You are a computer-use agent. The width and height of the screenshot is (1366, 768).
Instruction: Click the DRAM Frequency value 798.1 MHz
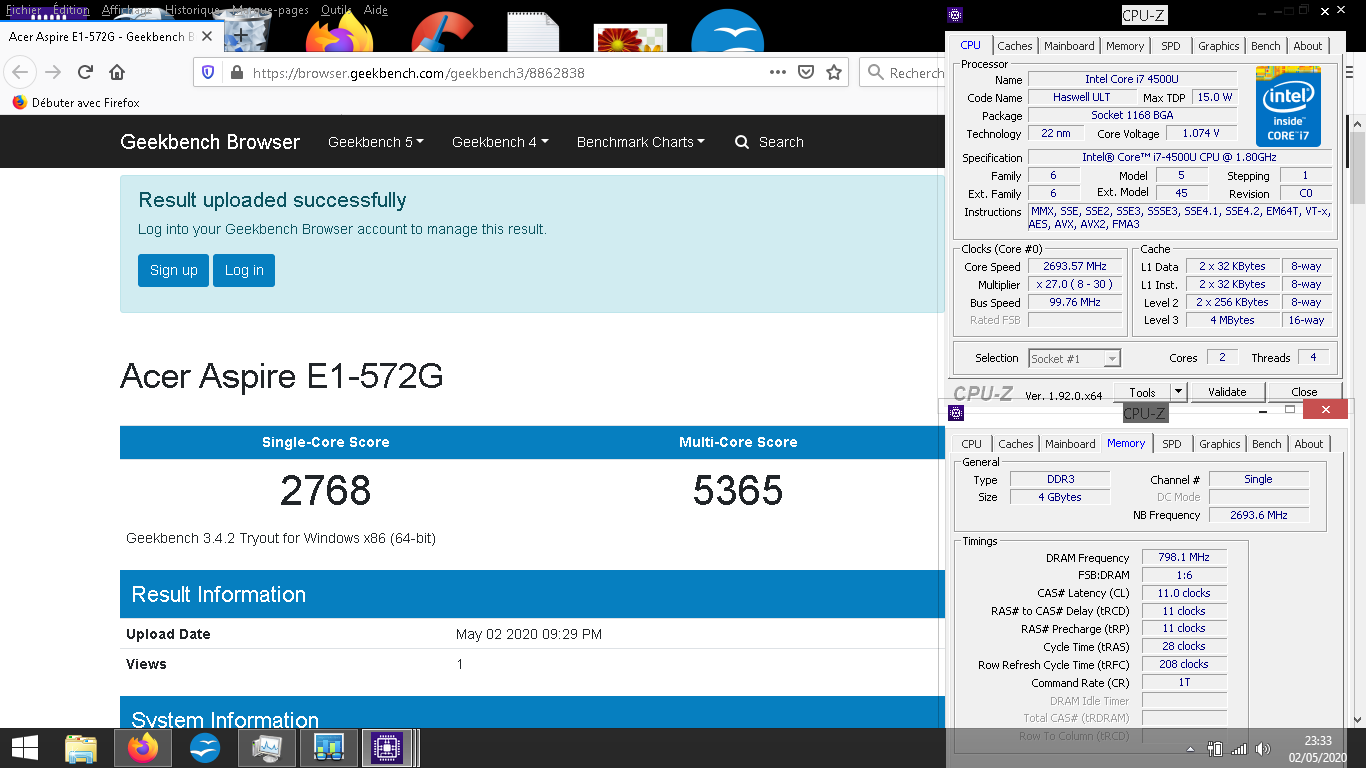click(x=1184, y=557)
